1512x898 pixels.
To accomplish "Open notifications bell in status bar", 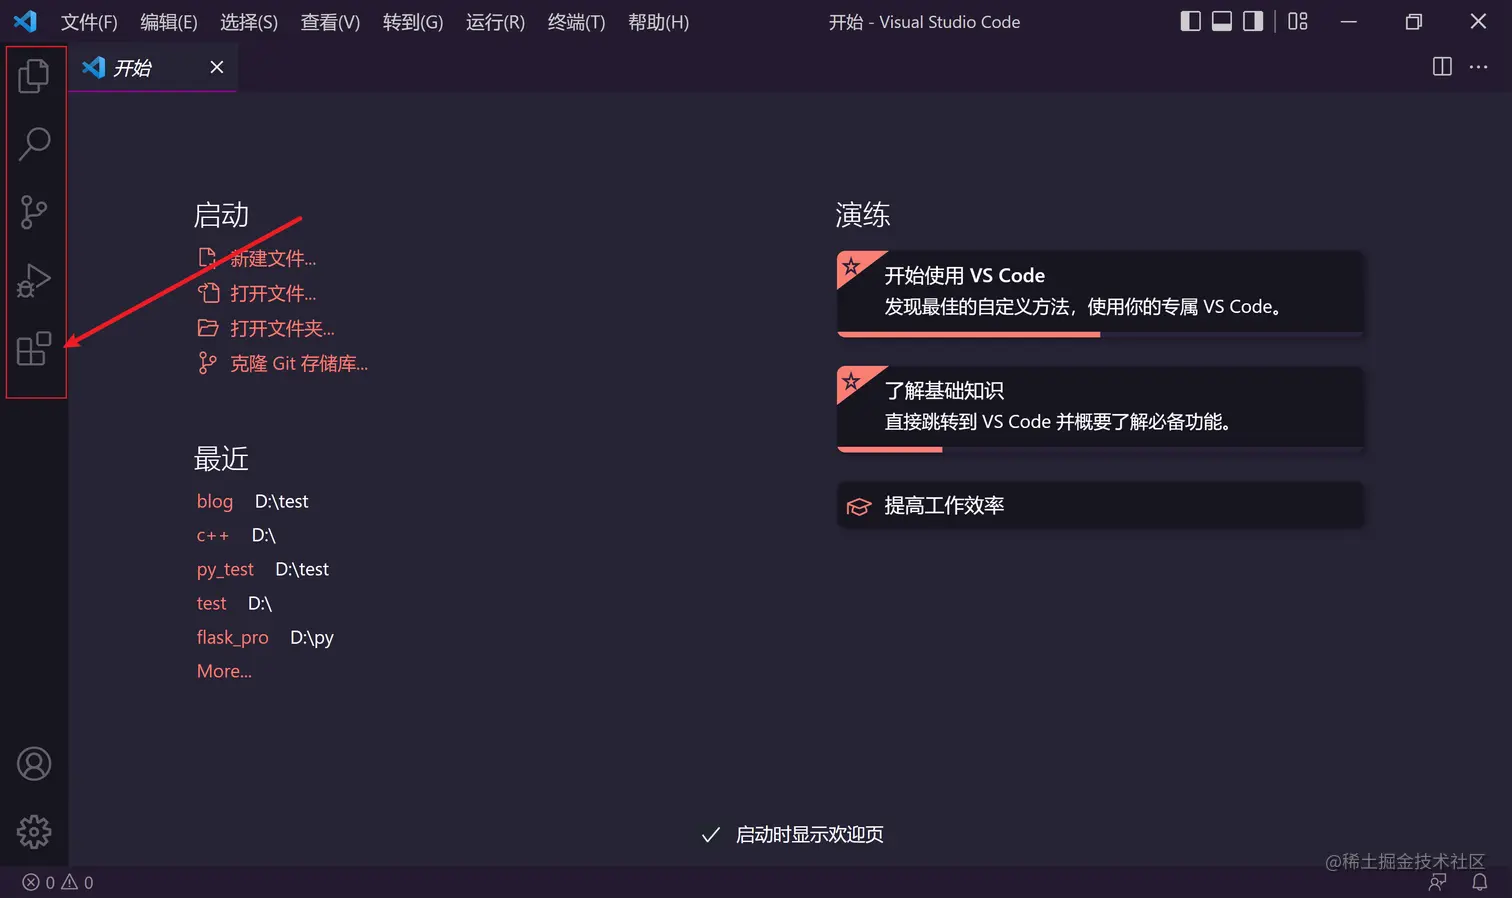I will pos(1480,882).
